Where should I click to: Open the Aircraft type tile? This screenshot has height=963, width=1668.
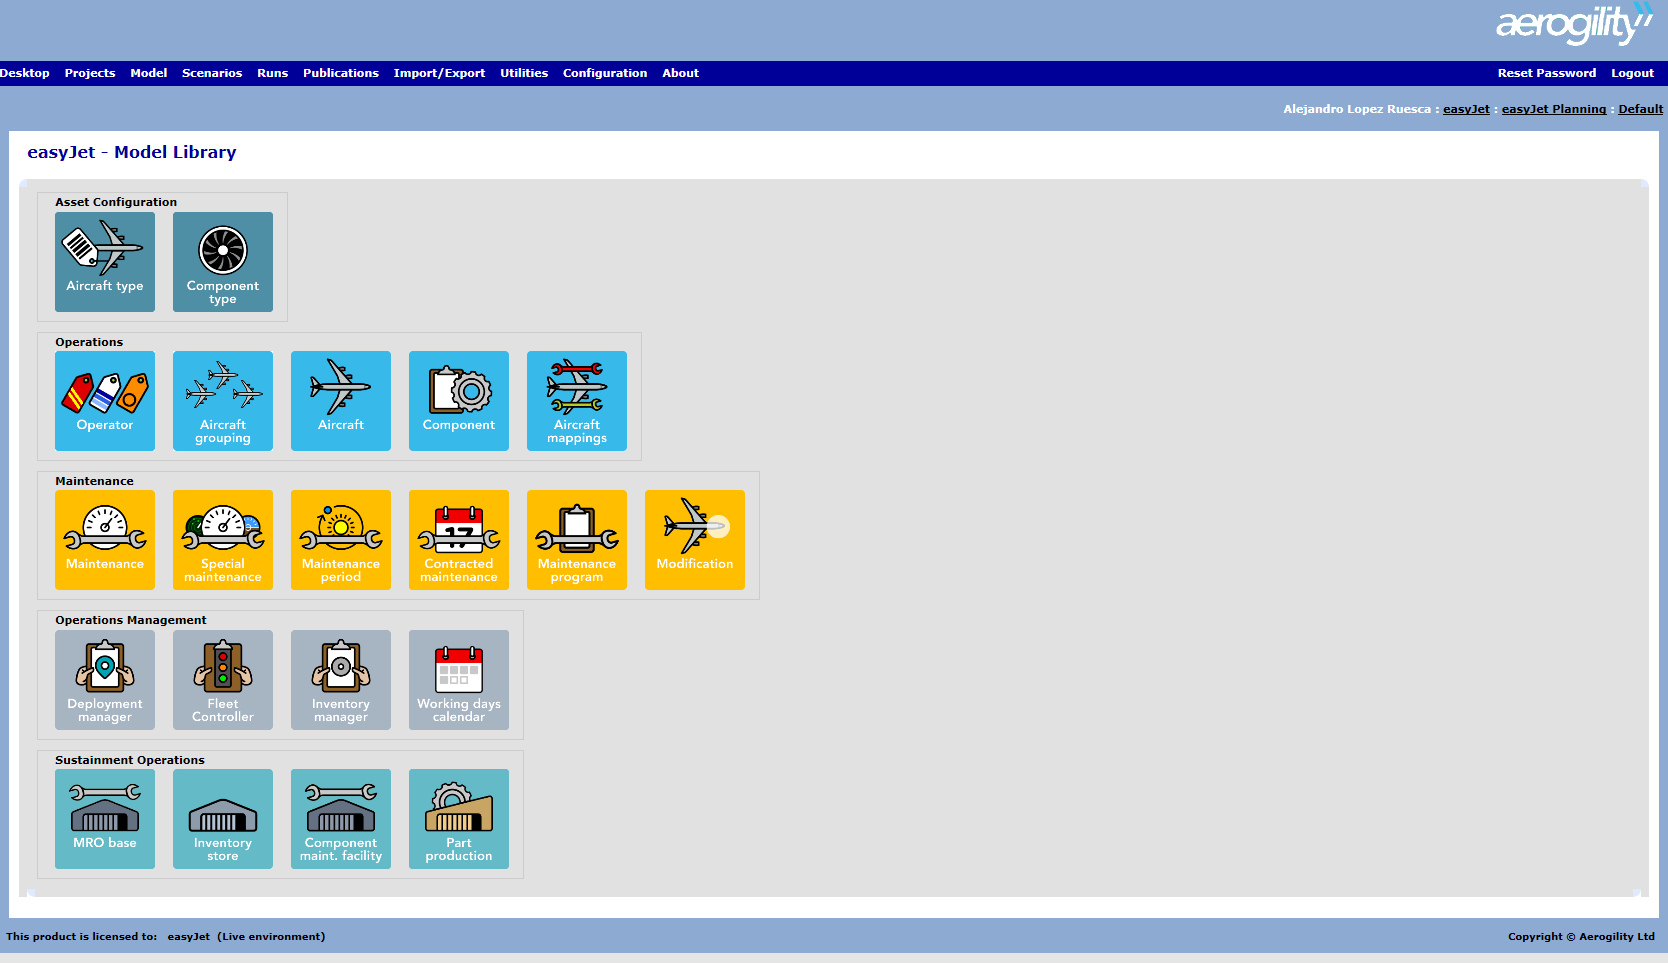105,261
